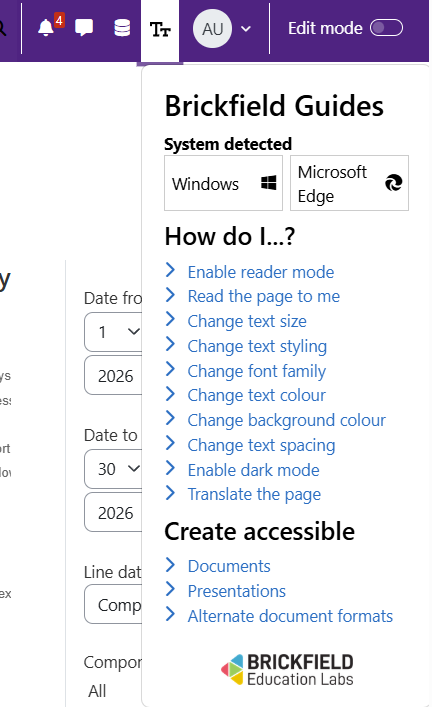Open the Read the page to me guide

click(264, 297)
